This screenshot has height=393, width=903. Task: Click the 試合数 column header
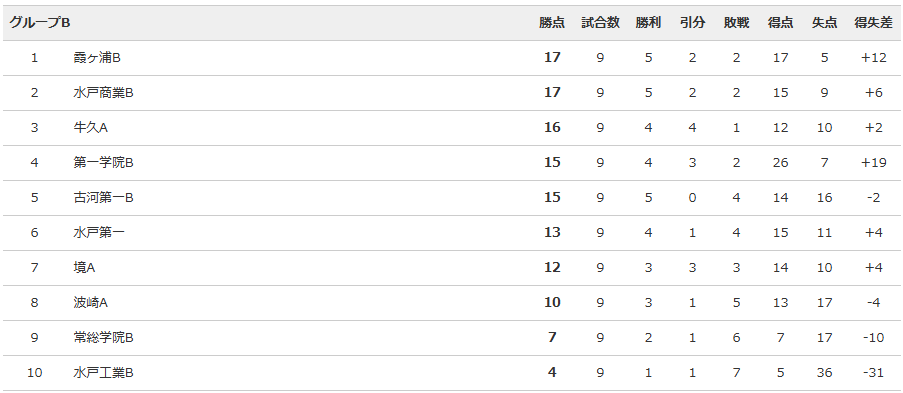click(600, 23)
